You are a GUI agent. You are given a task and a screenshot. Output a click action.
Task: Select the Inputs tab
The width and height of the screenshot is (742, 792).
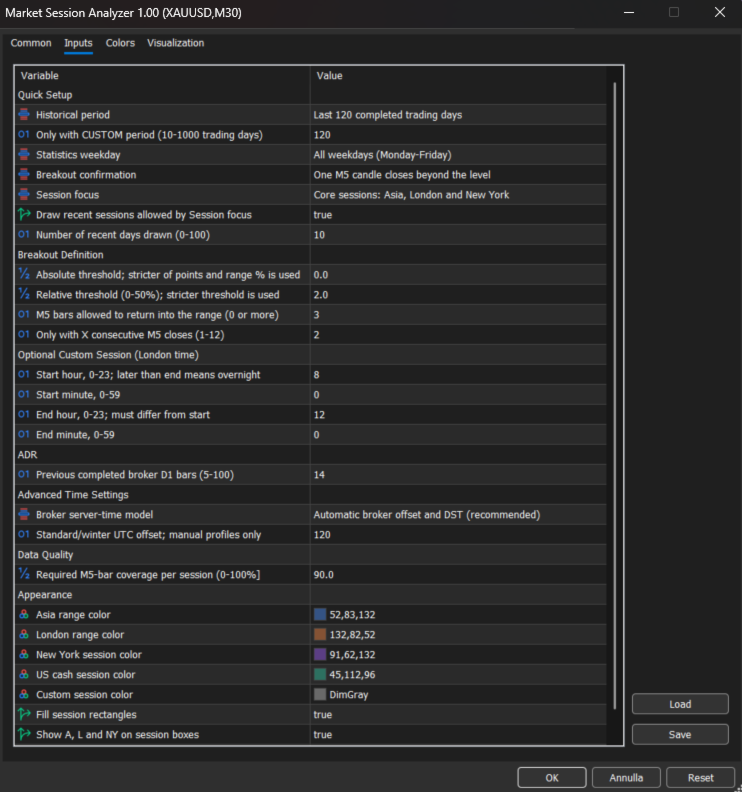coord(78,43)
